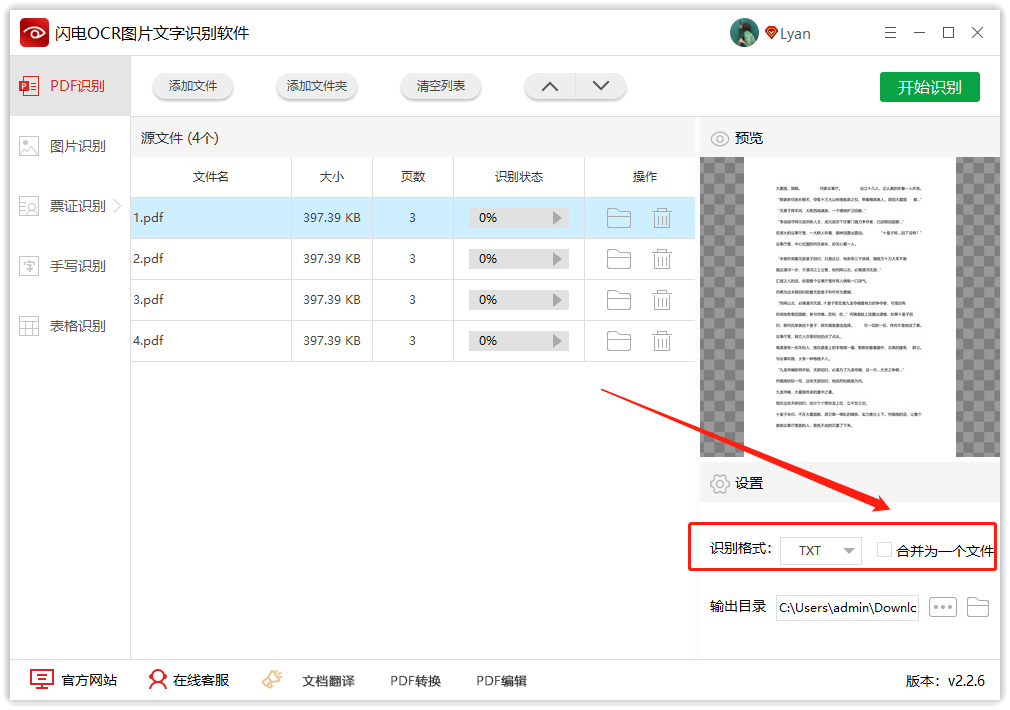Open the folder for 3.pdf
Viewport: 1010px width, 710px height.
619,300
